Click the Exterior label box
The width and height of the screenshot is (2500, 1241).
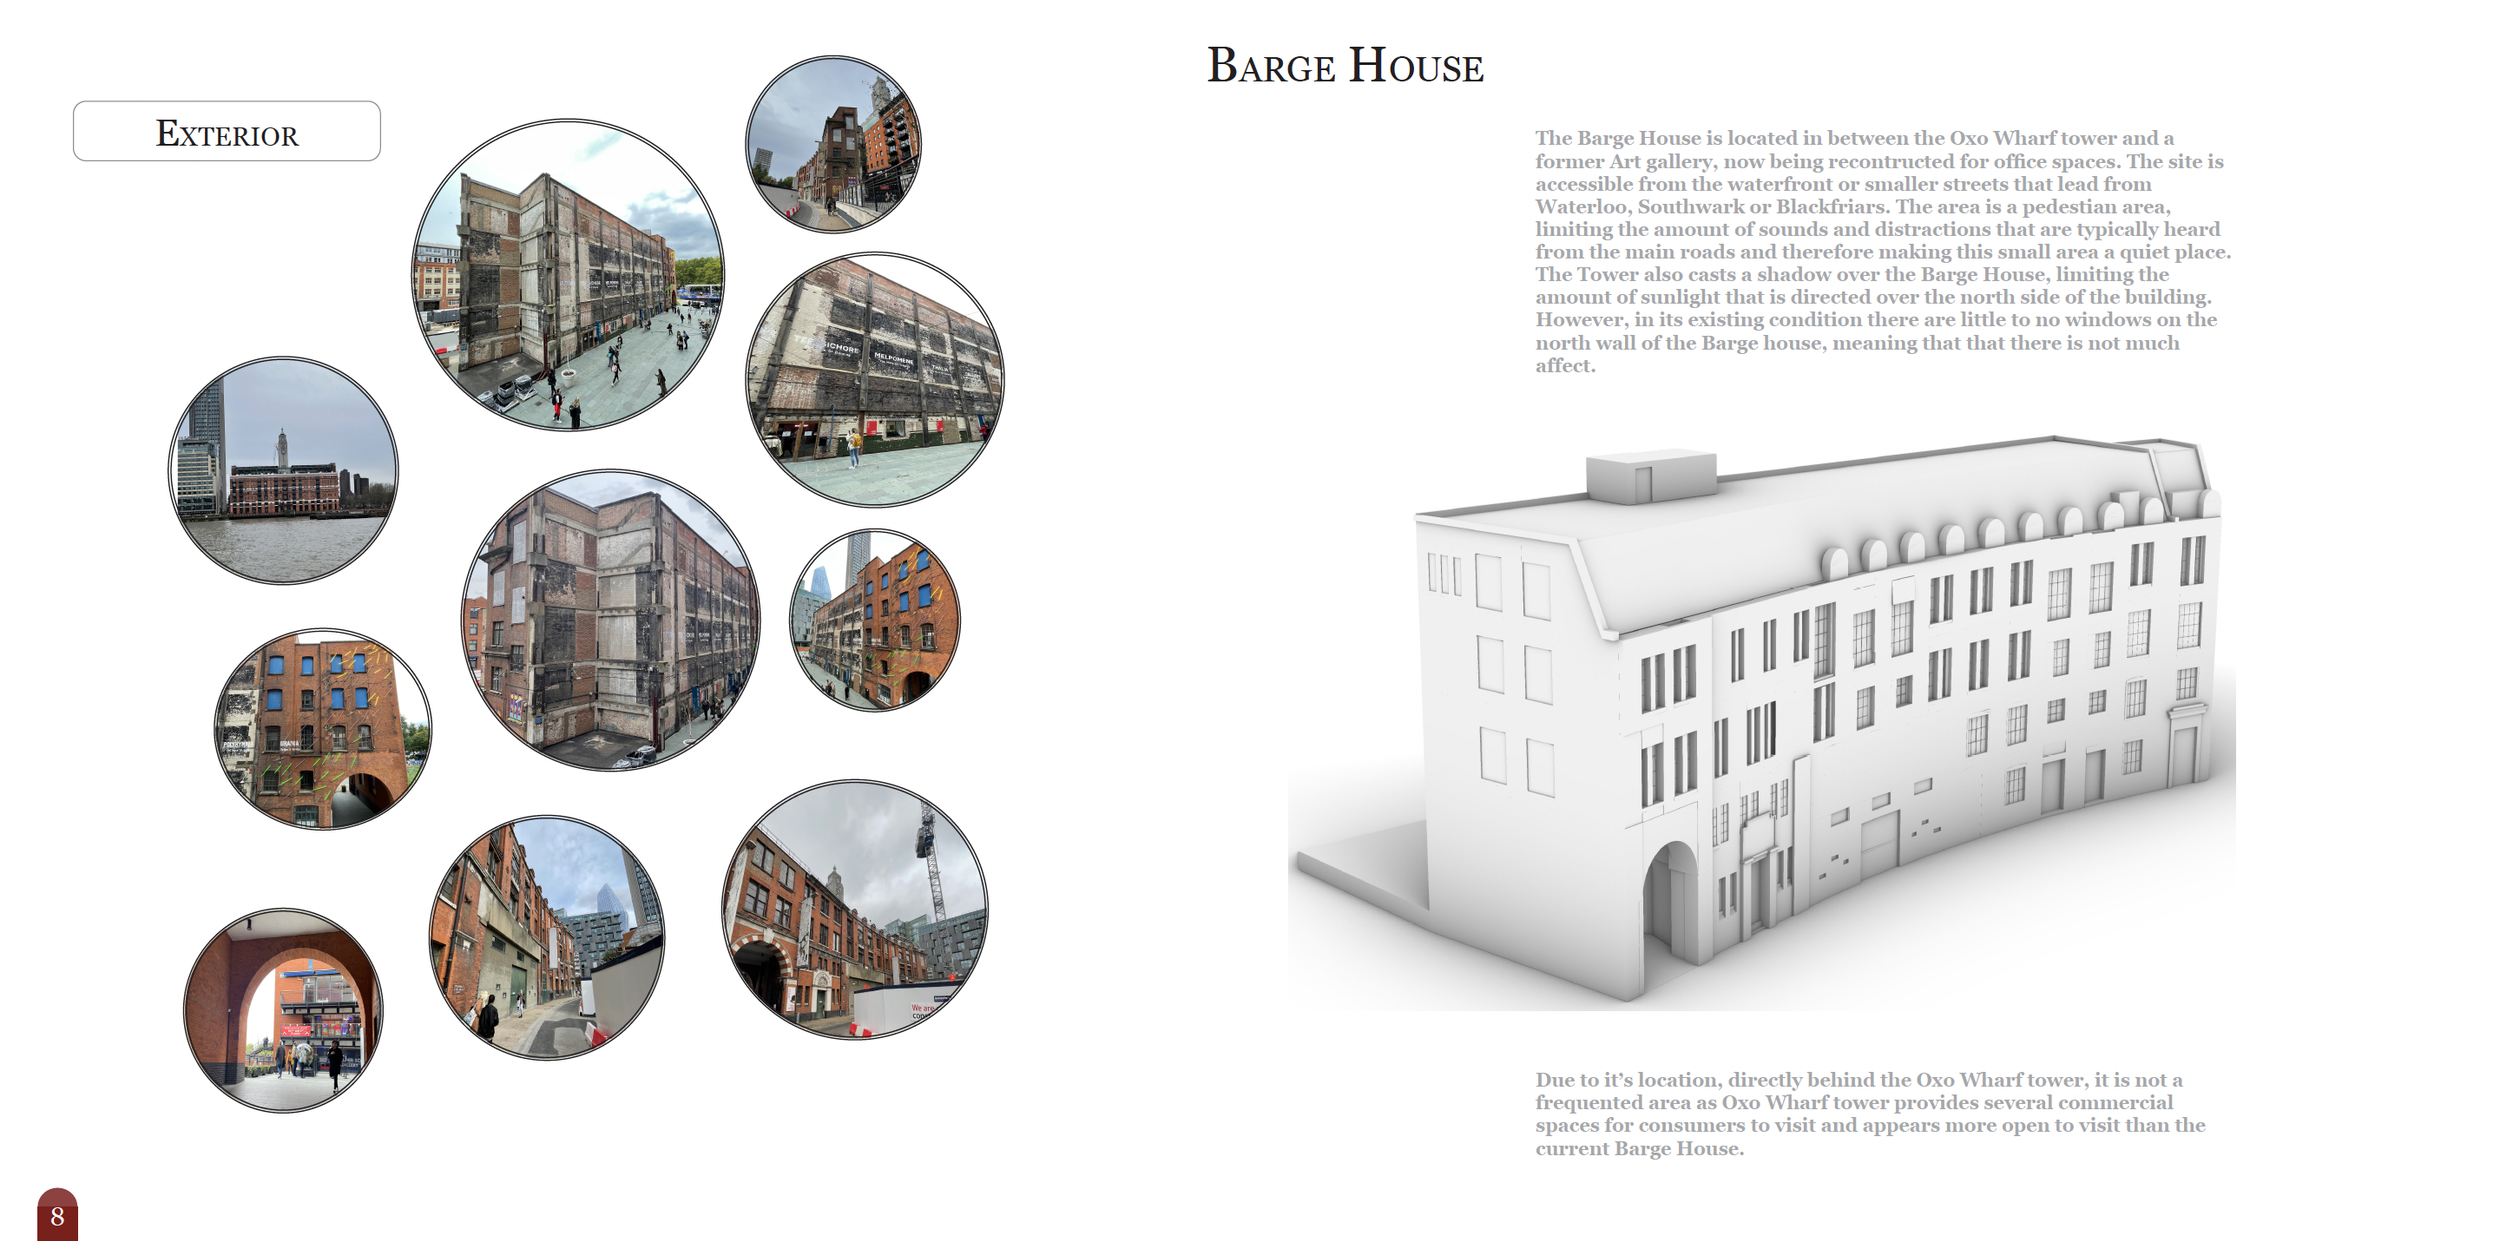click(226, 131)
